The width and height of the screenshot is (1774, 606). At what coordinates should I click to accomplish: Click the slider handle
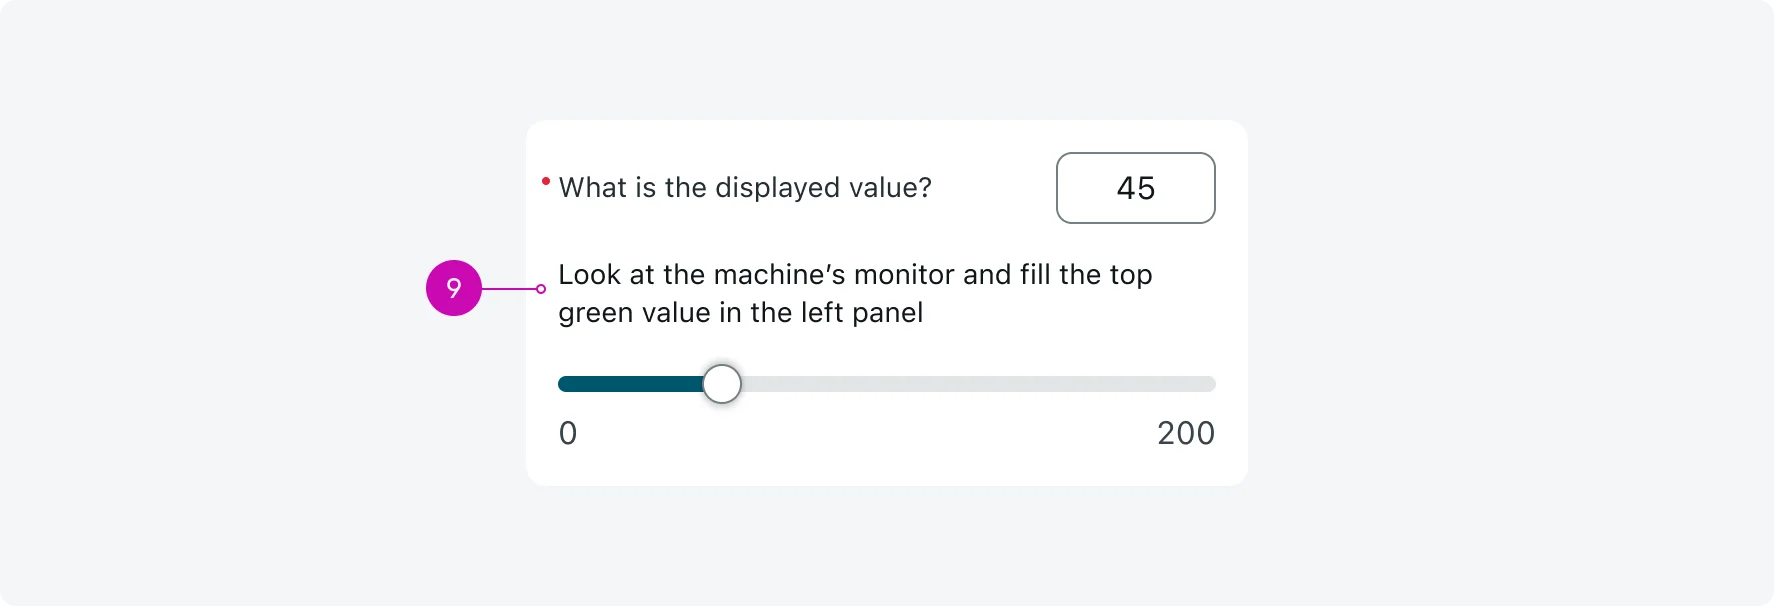tap(722, 383)
